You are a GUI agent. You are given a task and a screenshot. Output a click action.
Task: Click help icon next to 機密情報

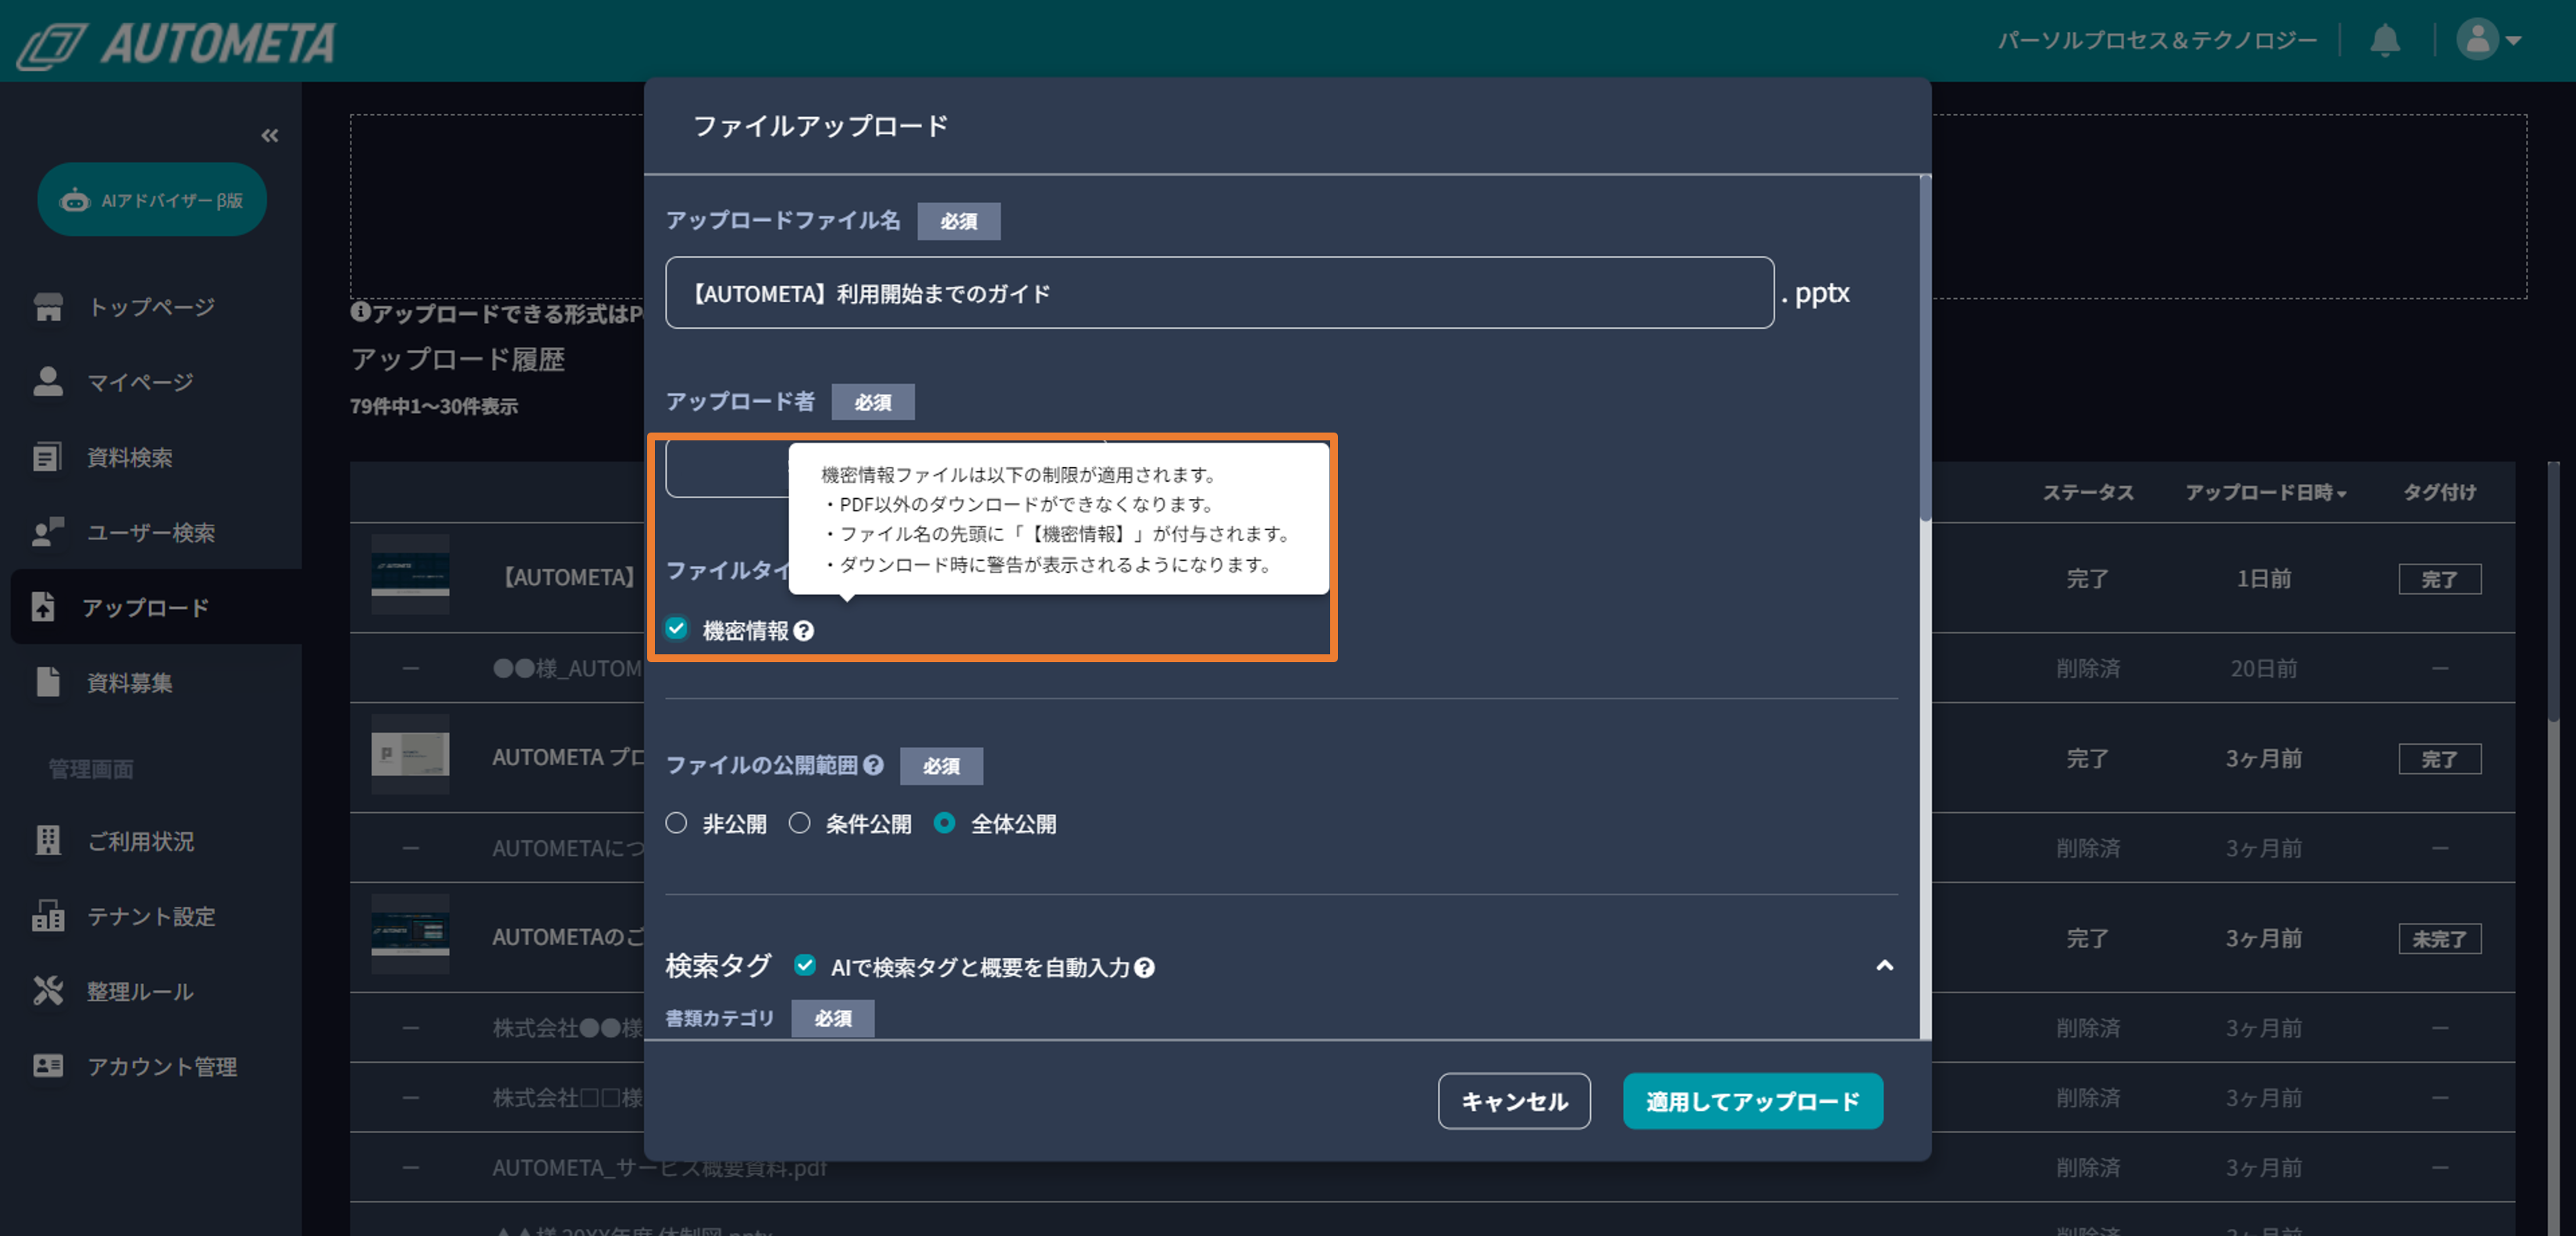[x=803, y=630]
